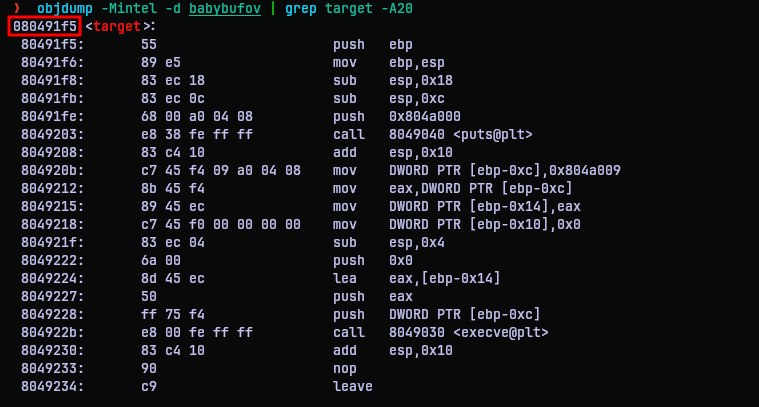Viewport: 759px width, 407px height.
Task: Click the red prompt arrow icon
Action: (16, 8)
